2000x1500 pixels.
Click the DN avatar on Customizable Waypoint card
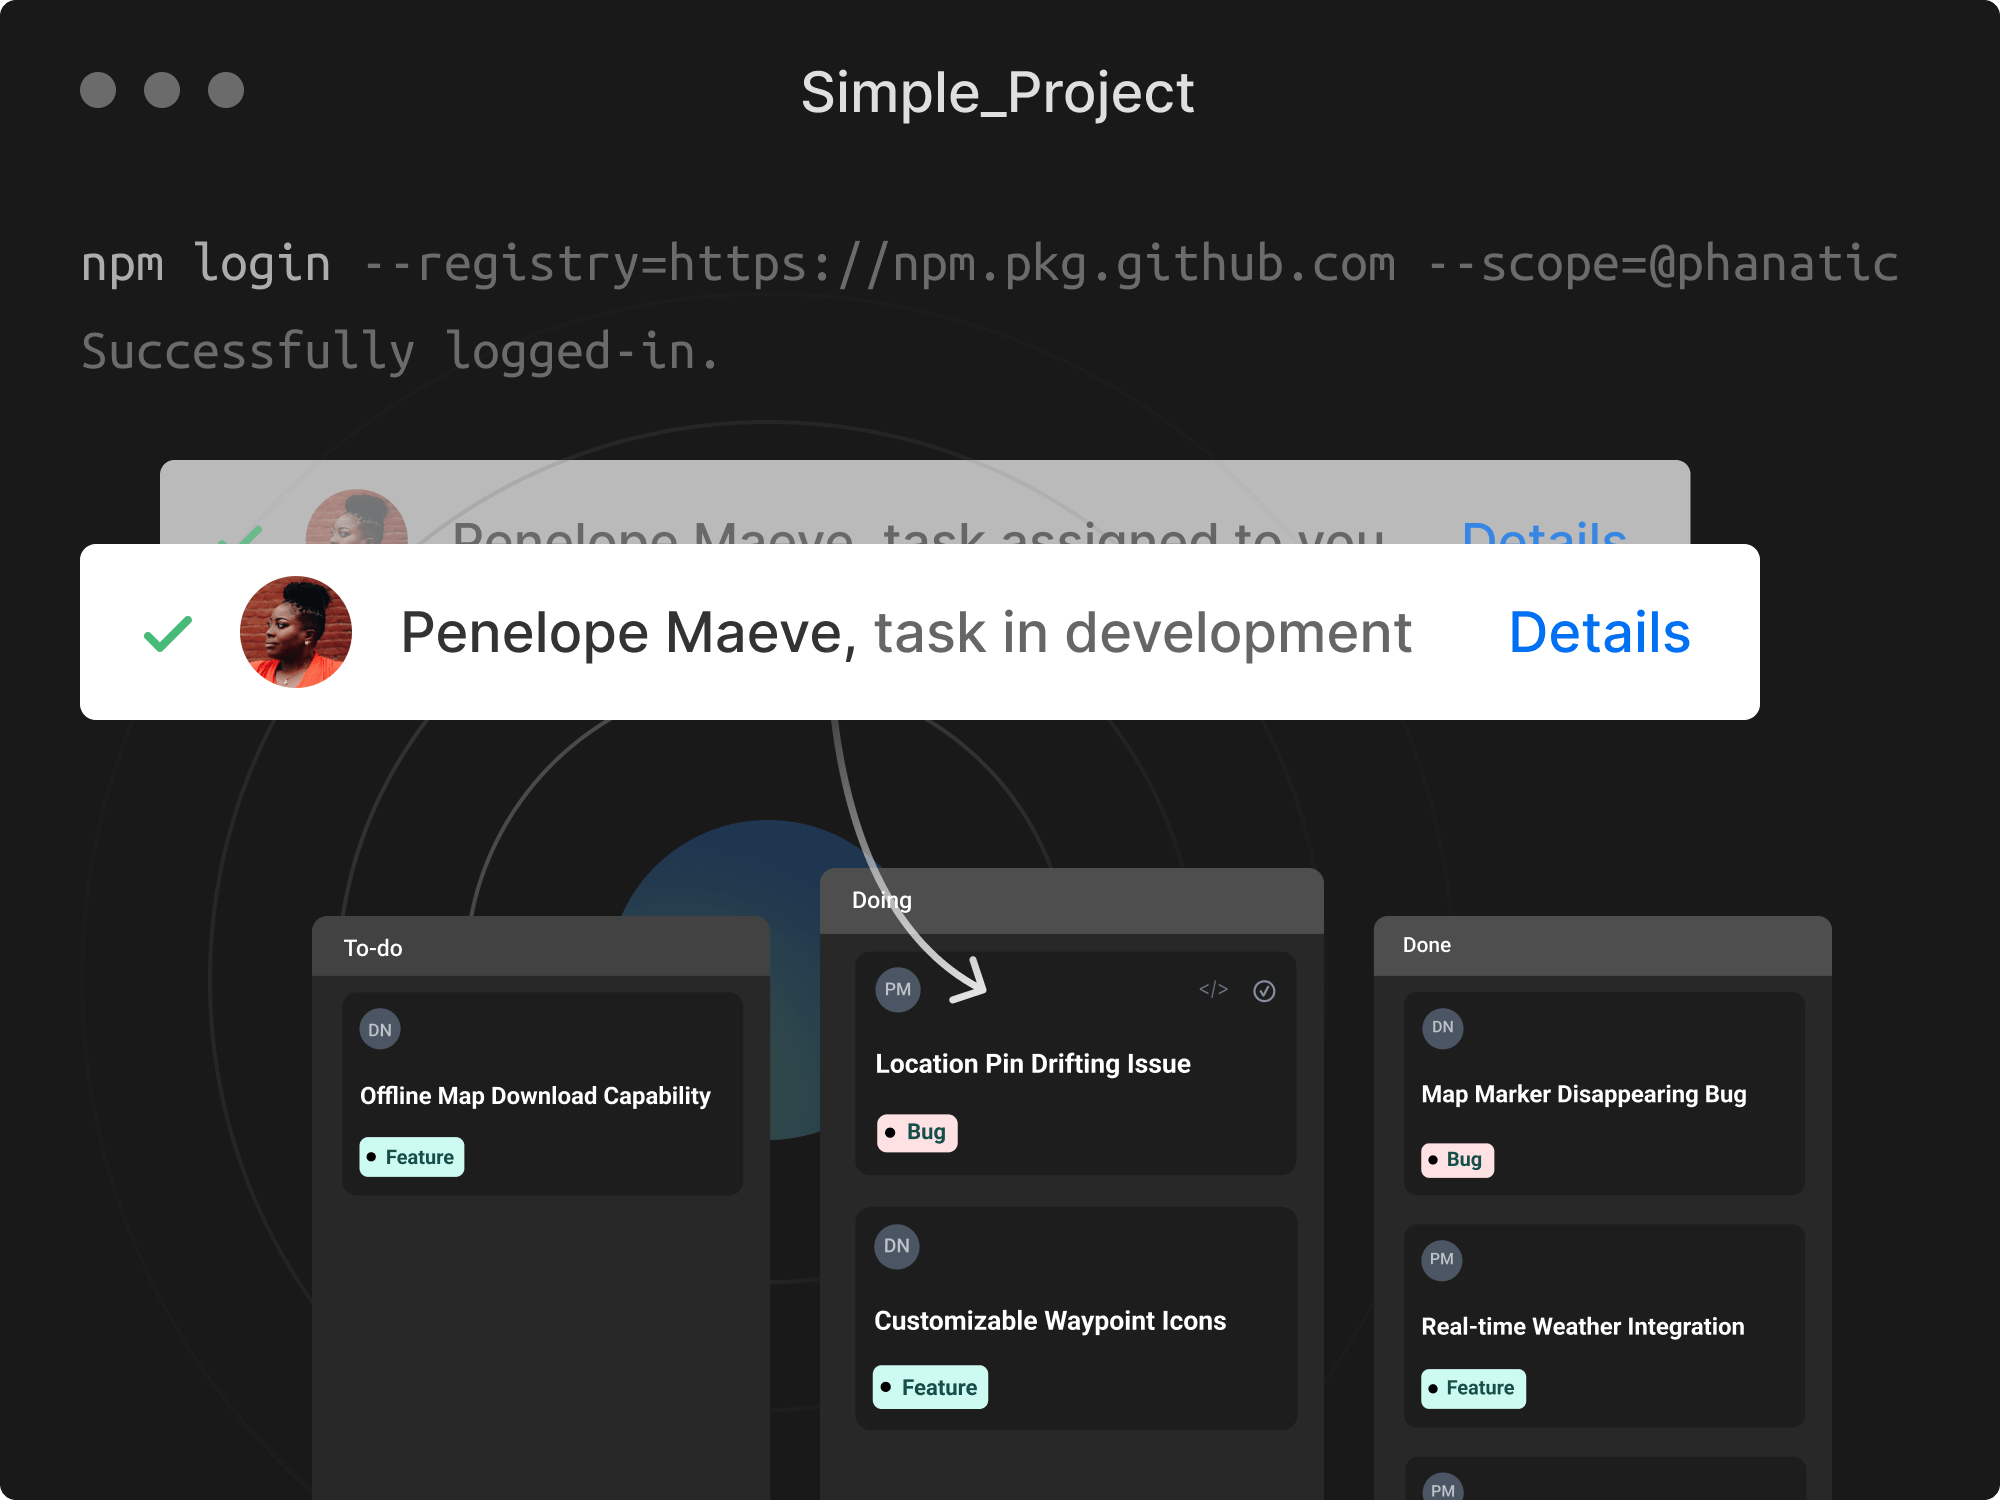click(897, 1247)
